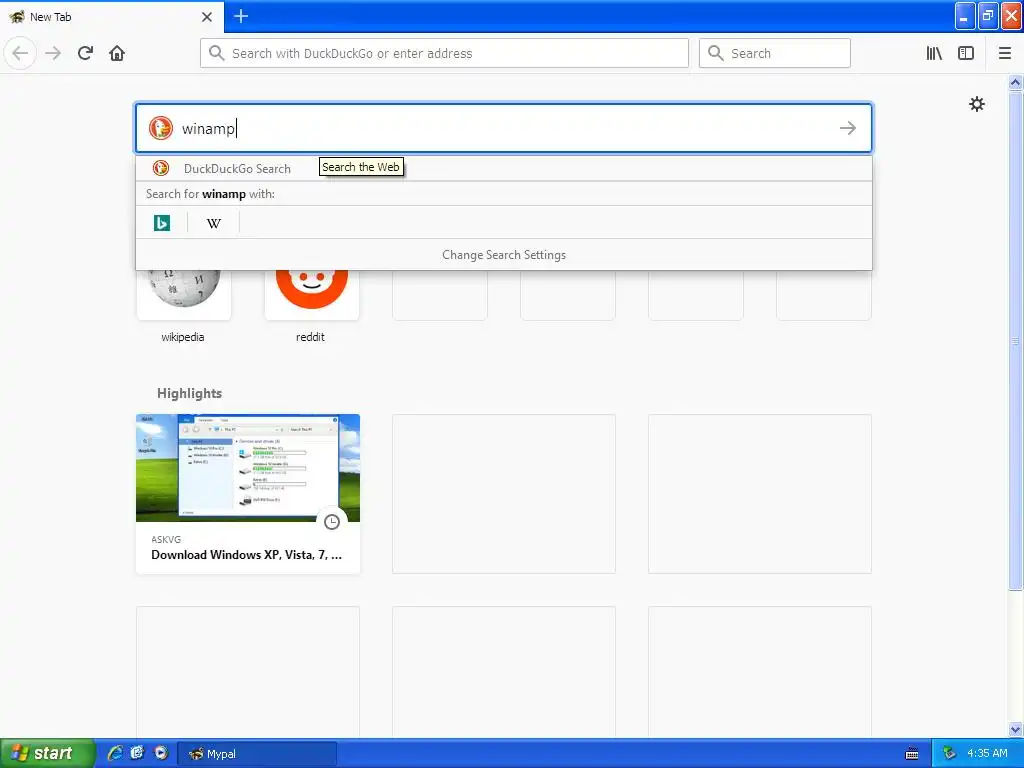Open the hamburger application menu
Image resolution: width=1024 pixels, height=768 pixels.
[1004, 53]
